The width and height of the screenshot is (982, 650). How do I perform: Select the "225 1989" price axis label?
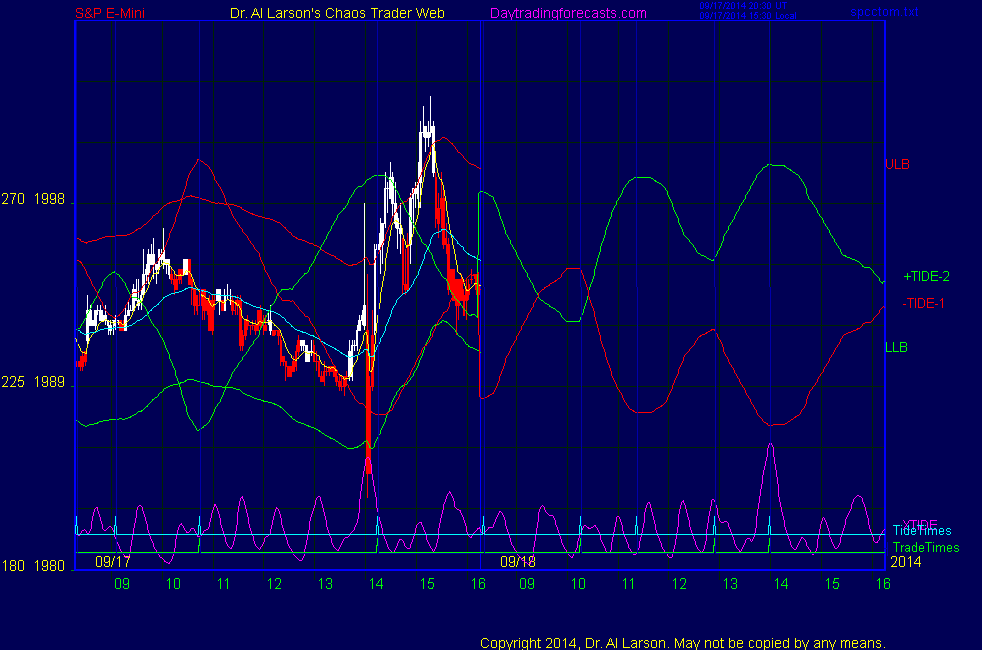pos(33,382)
